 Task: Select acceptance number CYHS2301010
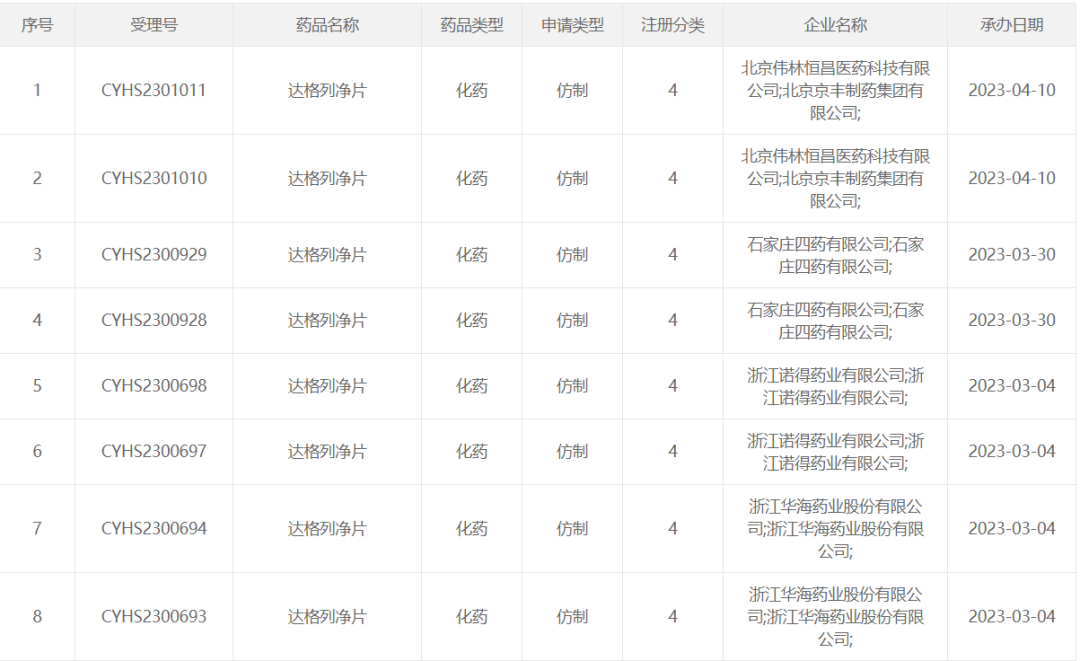click(x=154, y=178)
